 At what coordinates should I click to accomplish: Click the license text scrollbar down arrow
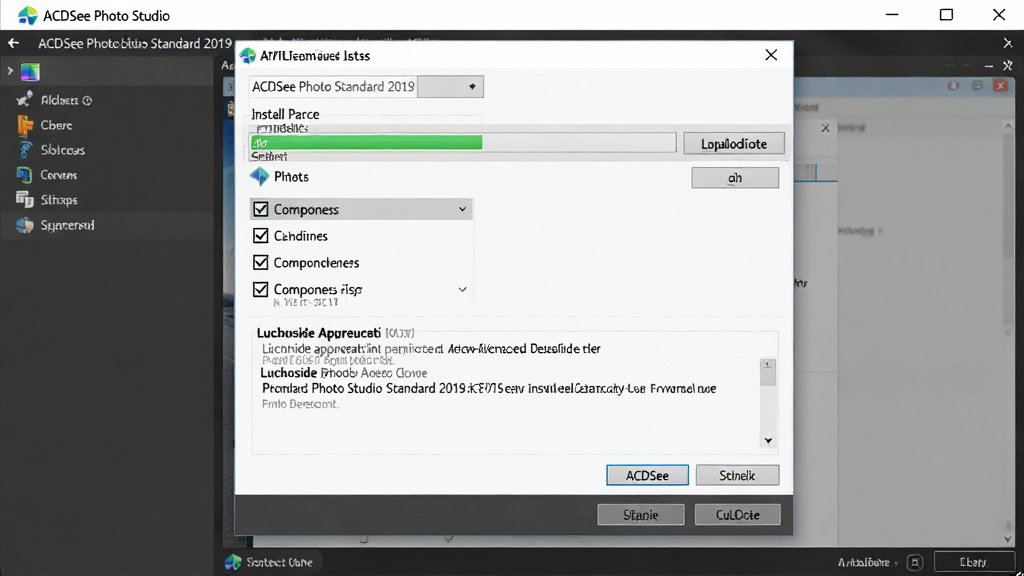click(x=768, y=441)
